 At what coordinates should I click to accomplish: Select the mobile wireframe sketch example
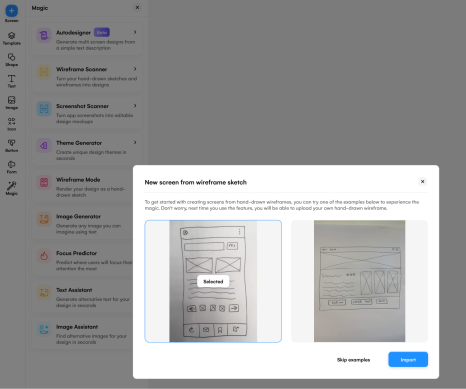(x=213, y=281)
